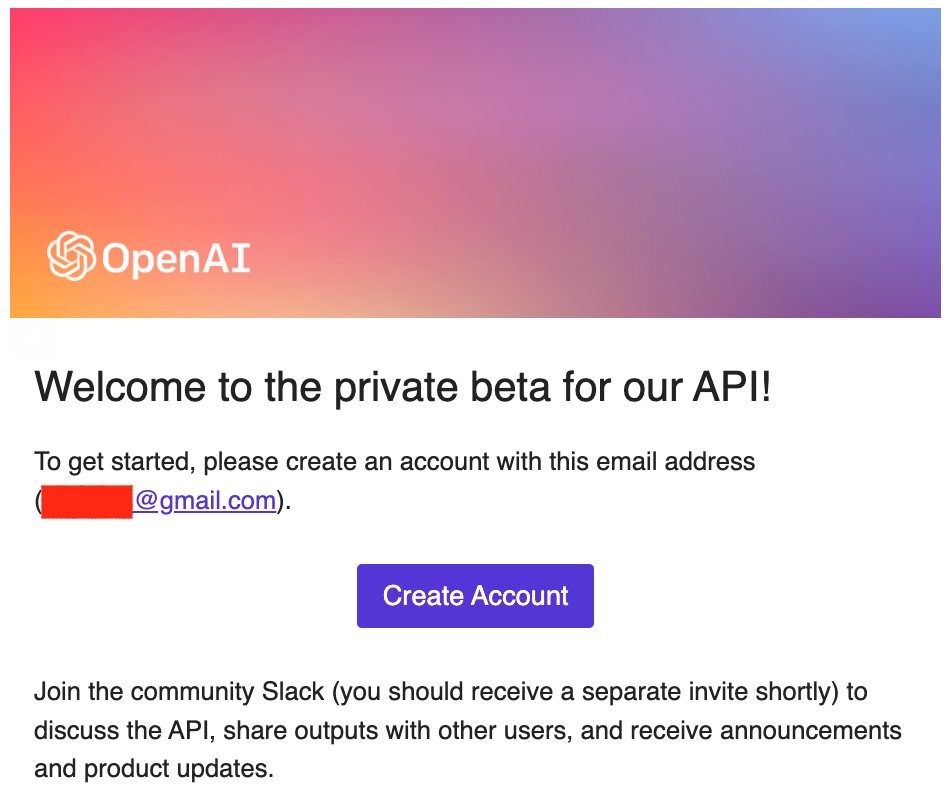Open the @gmail.com email link

pos(205,501)
